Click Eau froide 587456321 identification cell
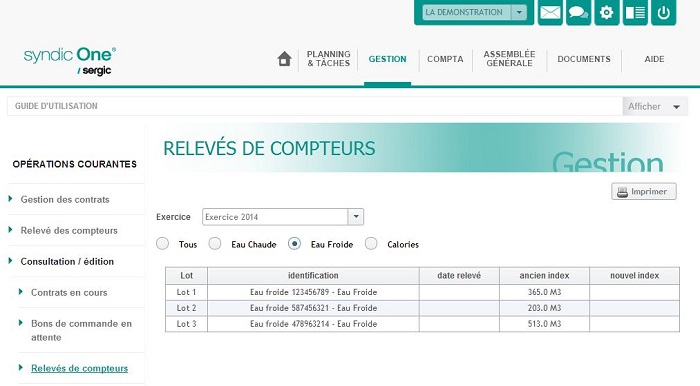 click(313, 308)
